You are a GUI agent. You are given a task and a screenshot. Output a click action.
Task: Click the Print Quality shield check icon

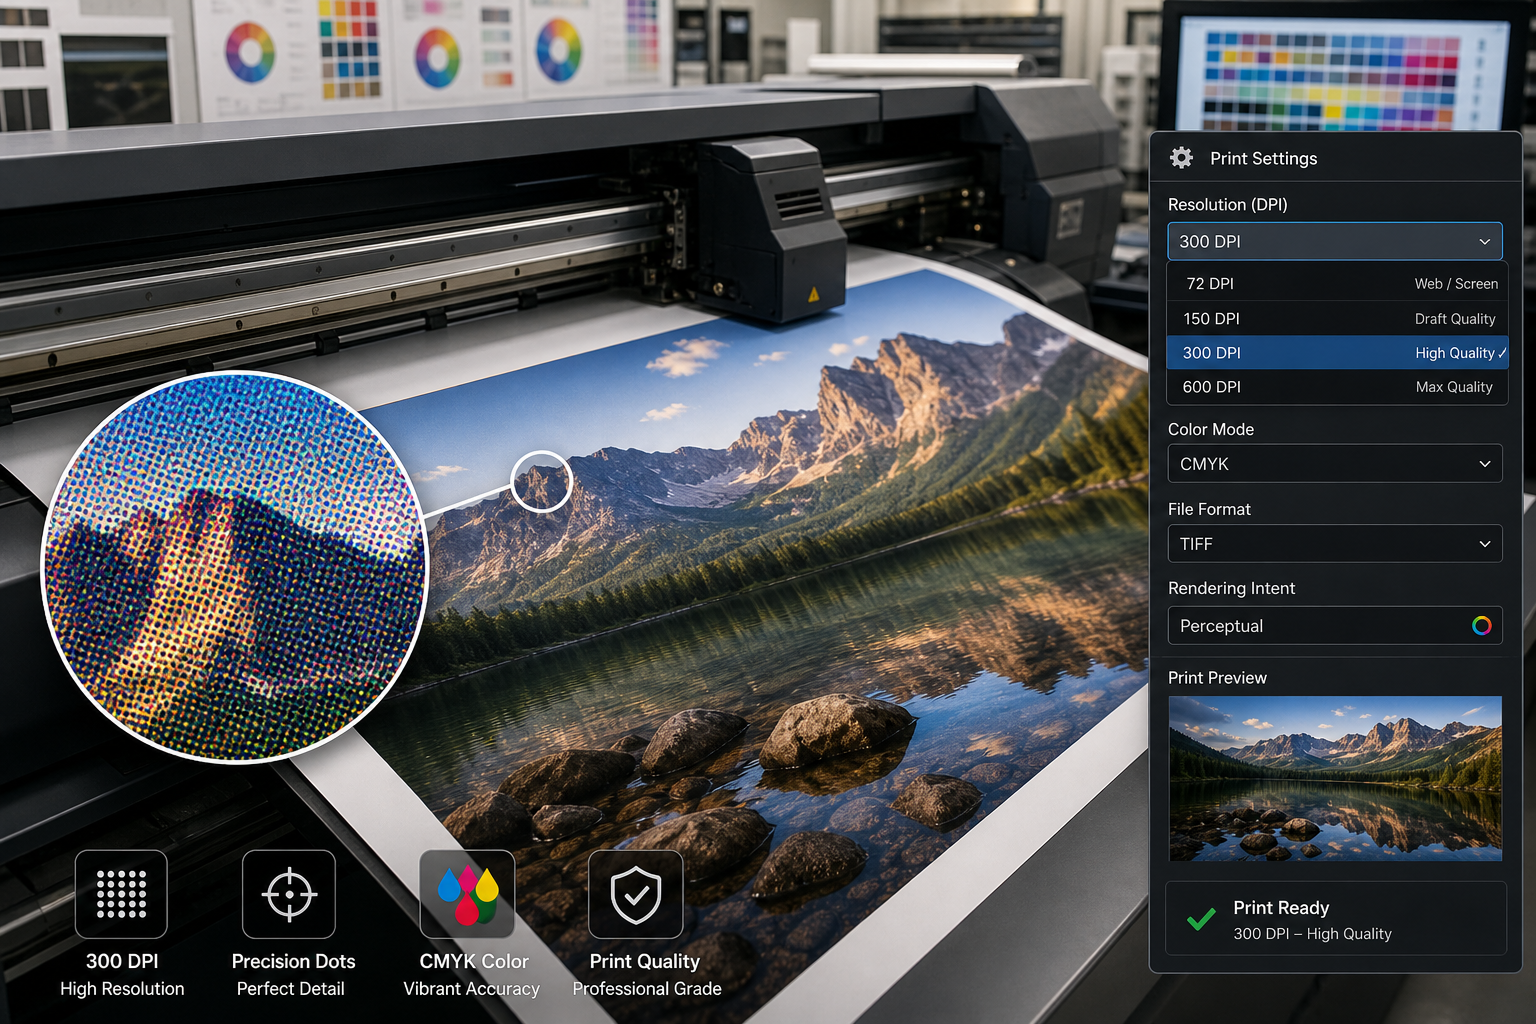pos(636,894)
